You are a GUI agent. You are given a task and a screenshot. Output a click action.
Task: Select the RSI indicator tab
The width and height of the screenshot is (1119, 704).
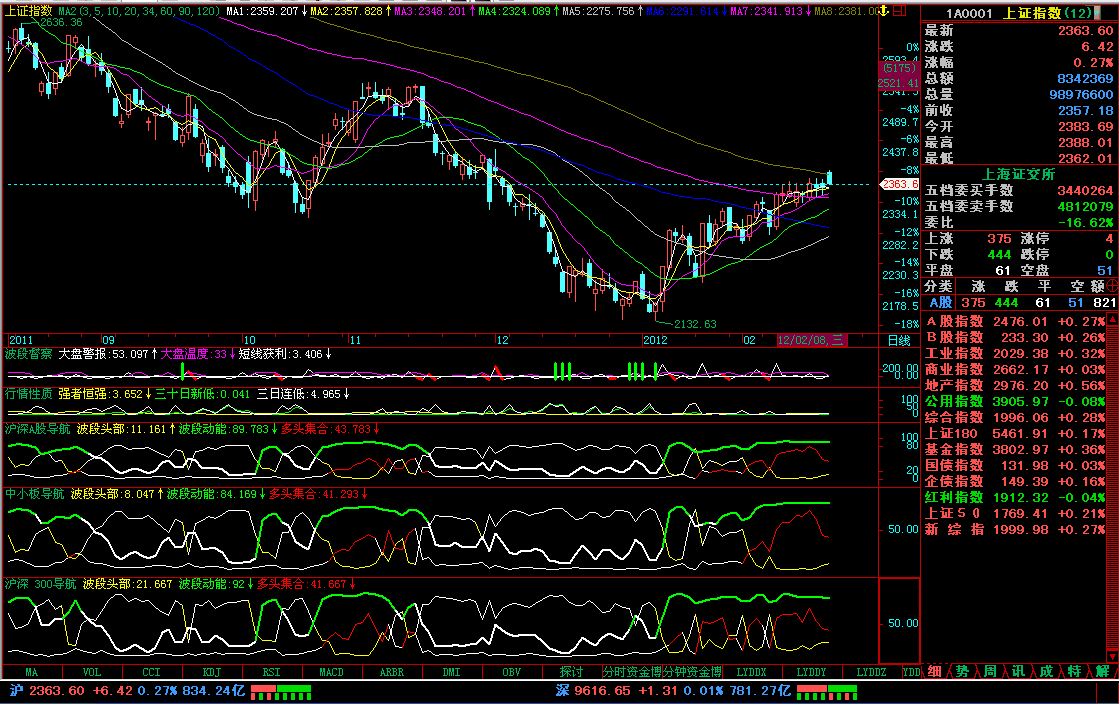click(x=271, y=672)
